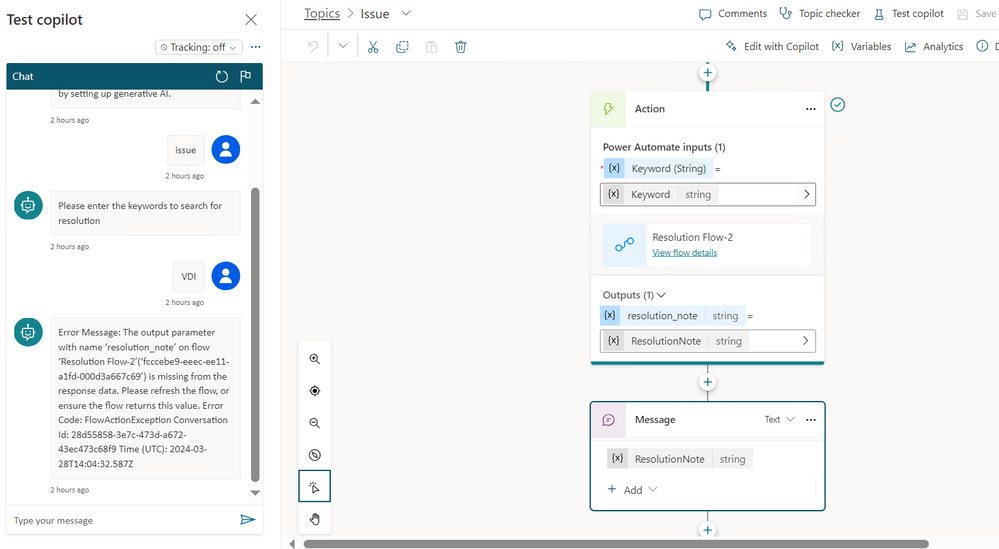
Task: Open the Message Text type dropdown
Action: [x=780, y=419]
